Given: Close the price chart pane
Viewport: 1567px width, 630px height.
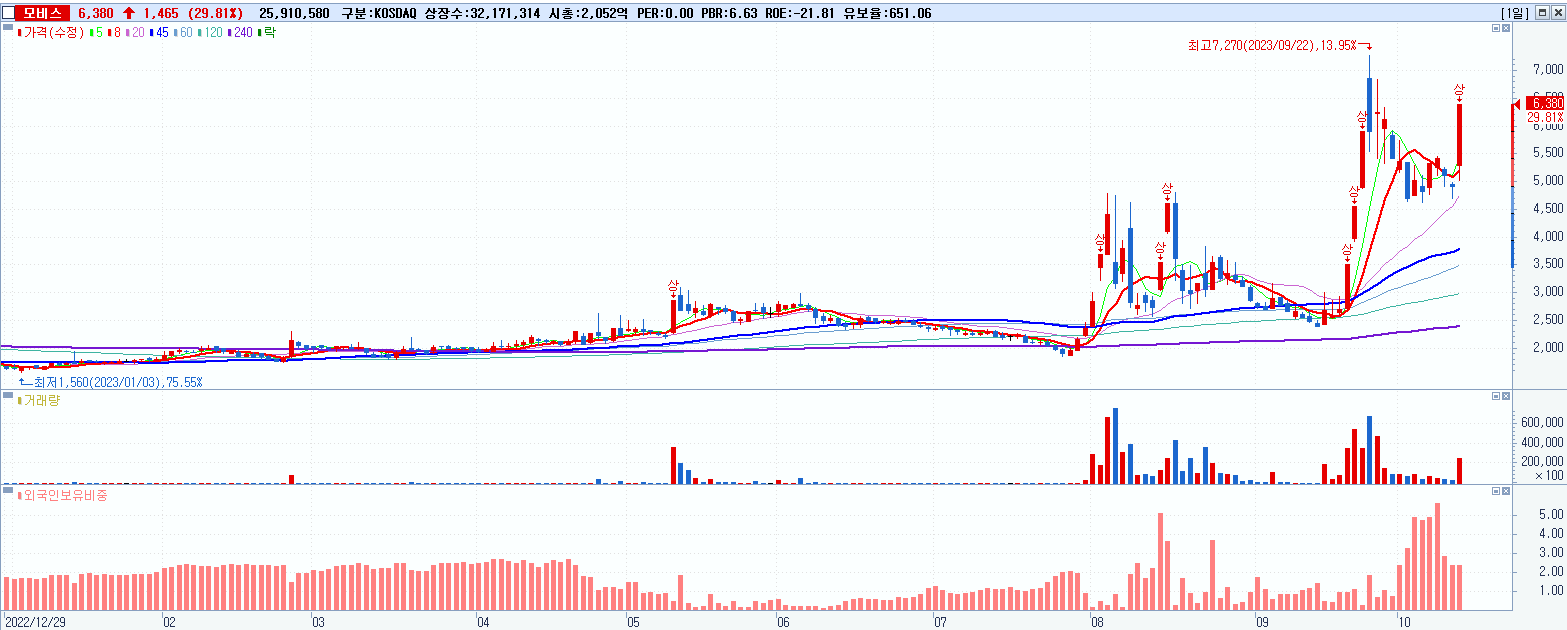Looking at the screenshot, I should click(x=1507, y=30).
